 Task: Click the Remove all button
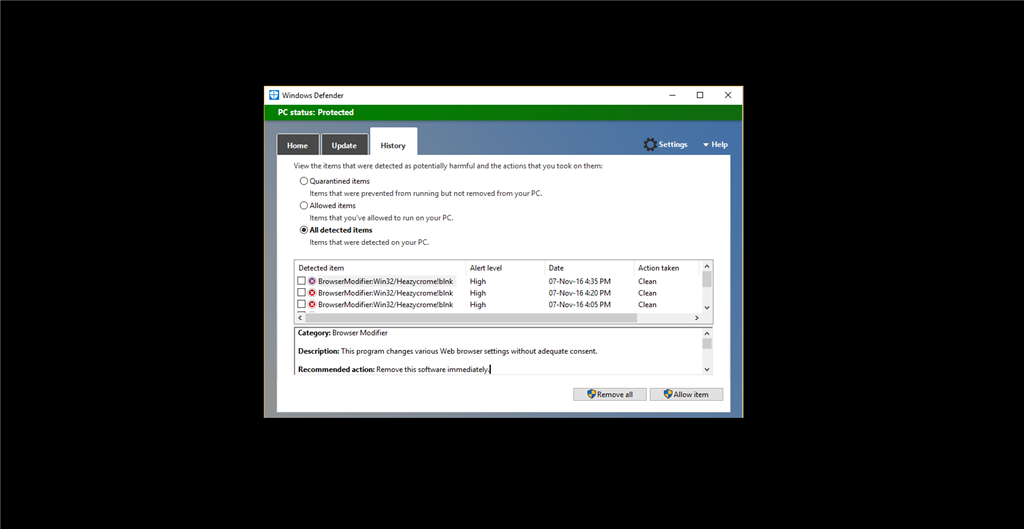tap(610, 394)
